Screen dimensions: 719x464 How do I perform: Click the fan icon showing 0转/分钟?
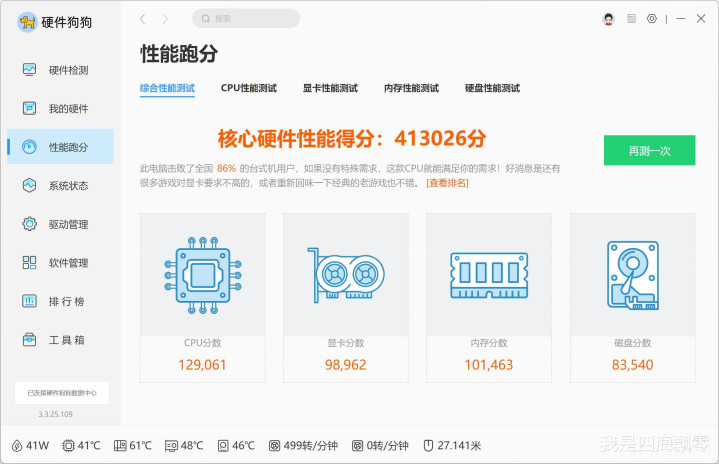[357, 446]
